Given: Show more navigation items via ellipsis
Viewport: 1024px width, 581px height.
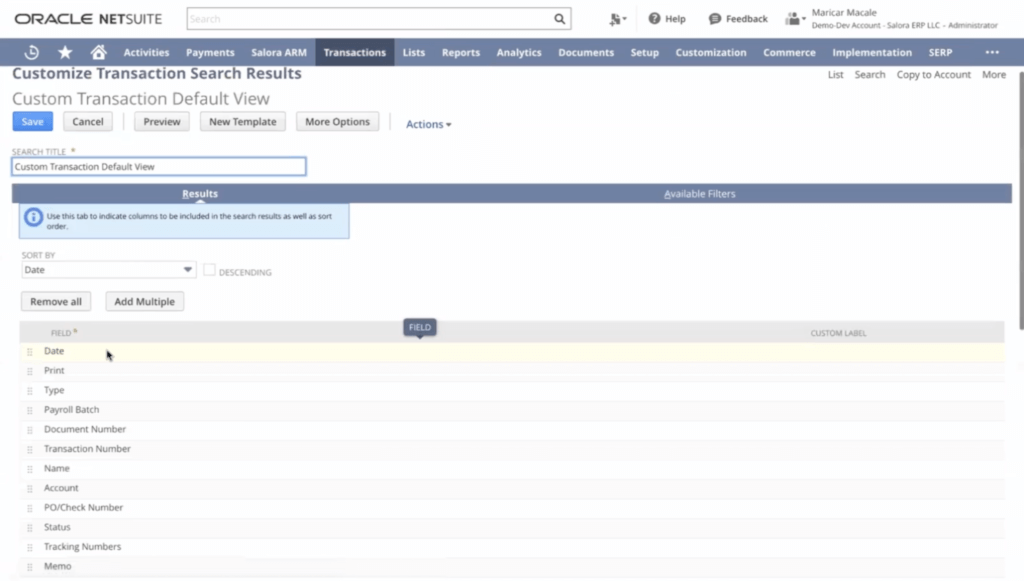Looking at the screenshot, I should (991, 52).
